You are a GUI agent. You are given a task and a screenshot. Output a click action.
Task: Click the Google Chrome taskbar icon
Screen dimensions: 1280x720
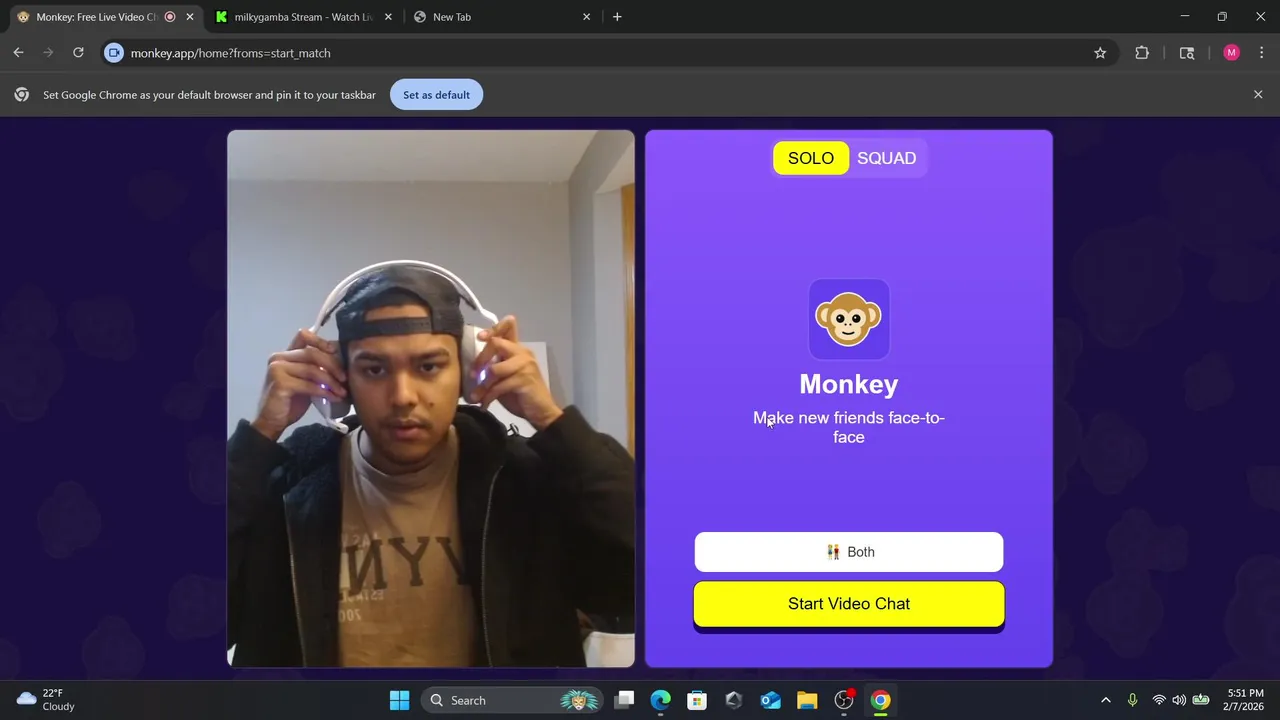point(880,700)
